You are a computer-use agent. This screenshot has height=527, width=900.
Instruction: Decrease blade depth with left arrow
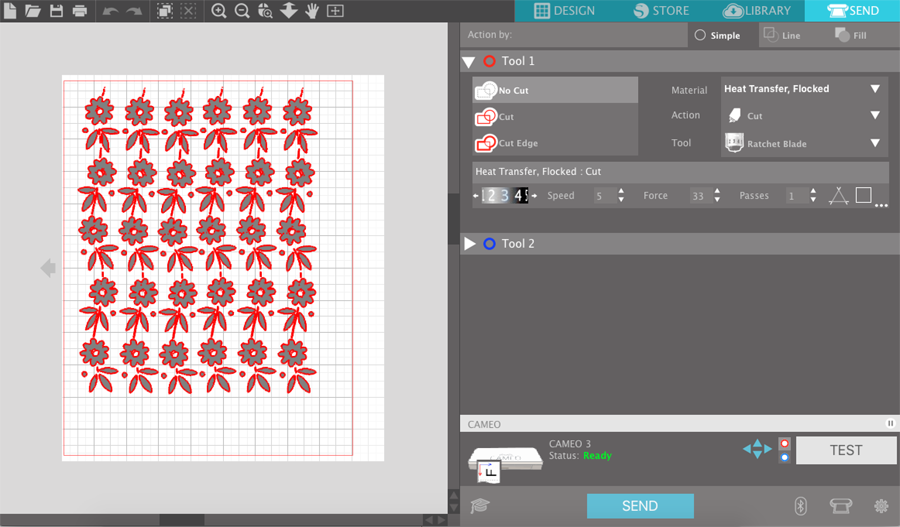click(476, 196)
